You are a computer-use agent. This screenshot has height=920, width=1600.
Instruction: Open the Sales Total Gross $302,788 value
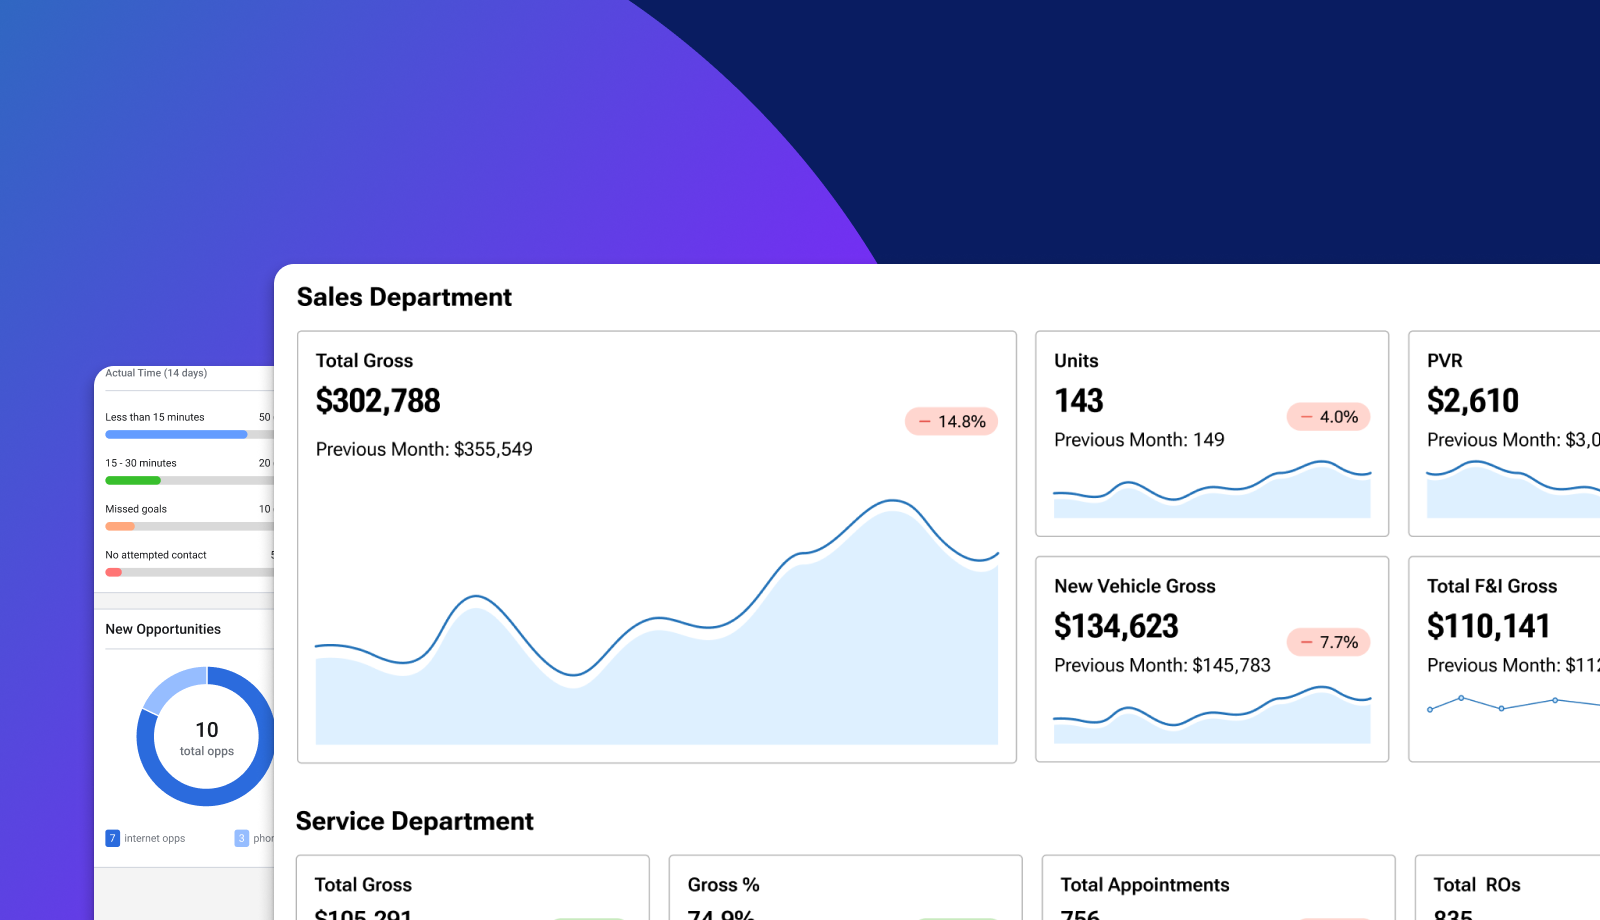pos(378,401)
